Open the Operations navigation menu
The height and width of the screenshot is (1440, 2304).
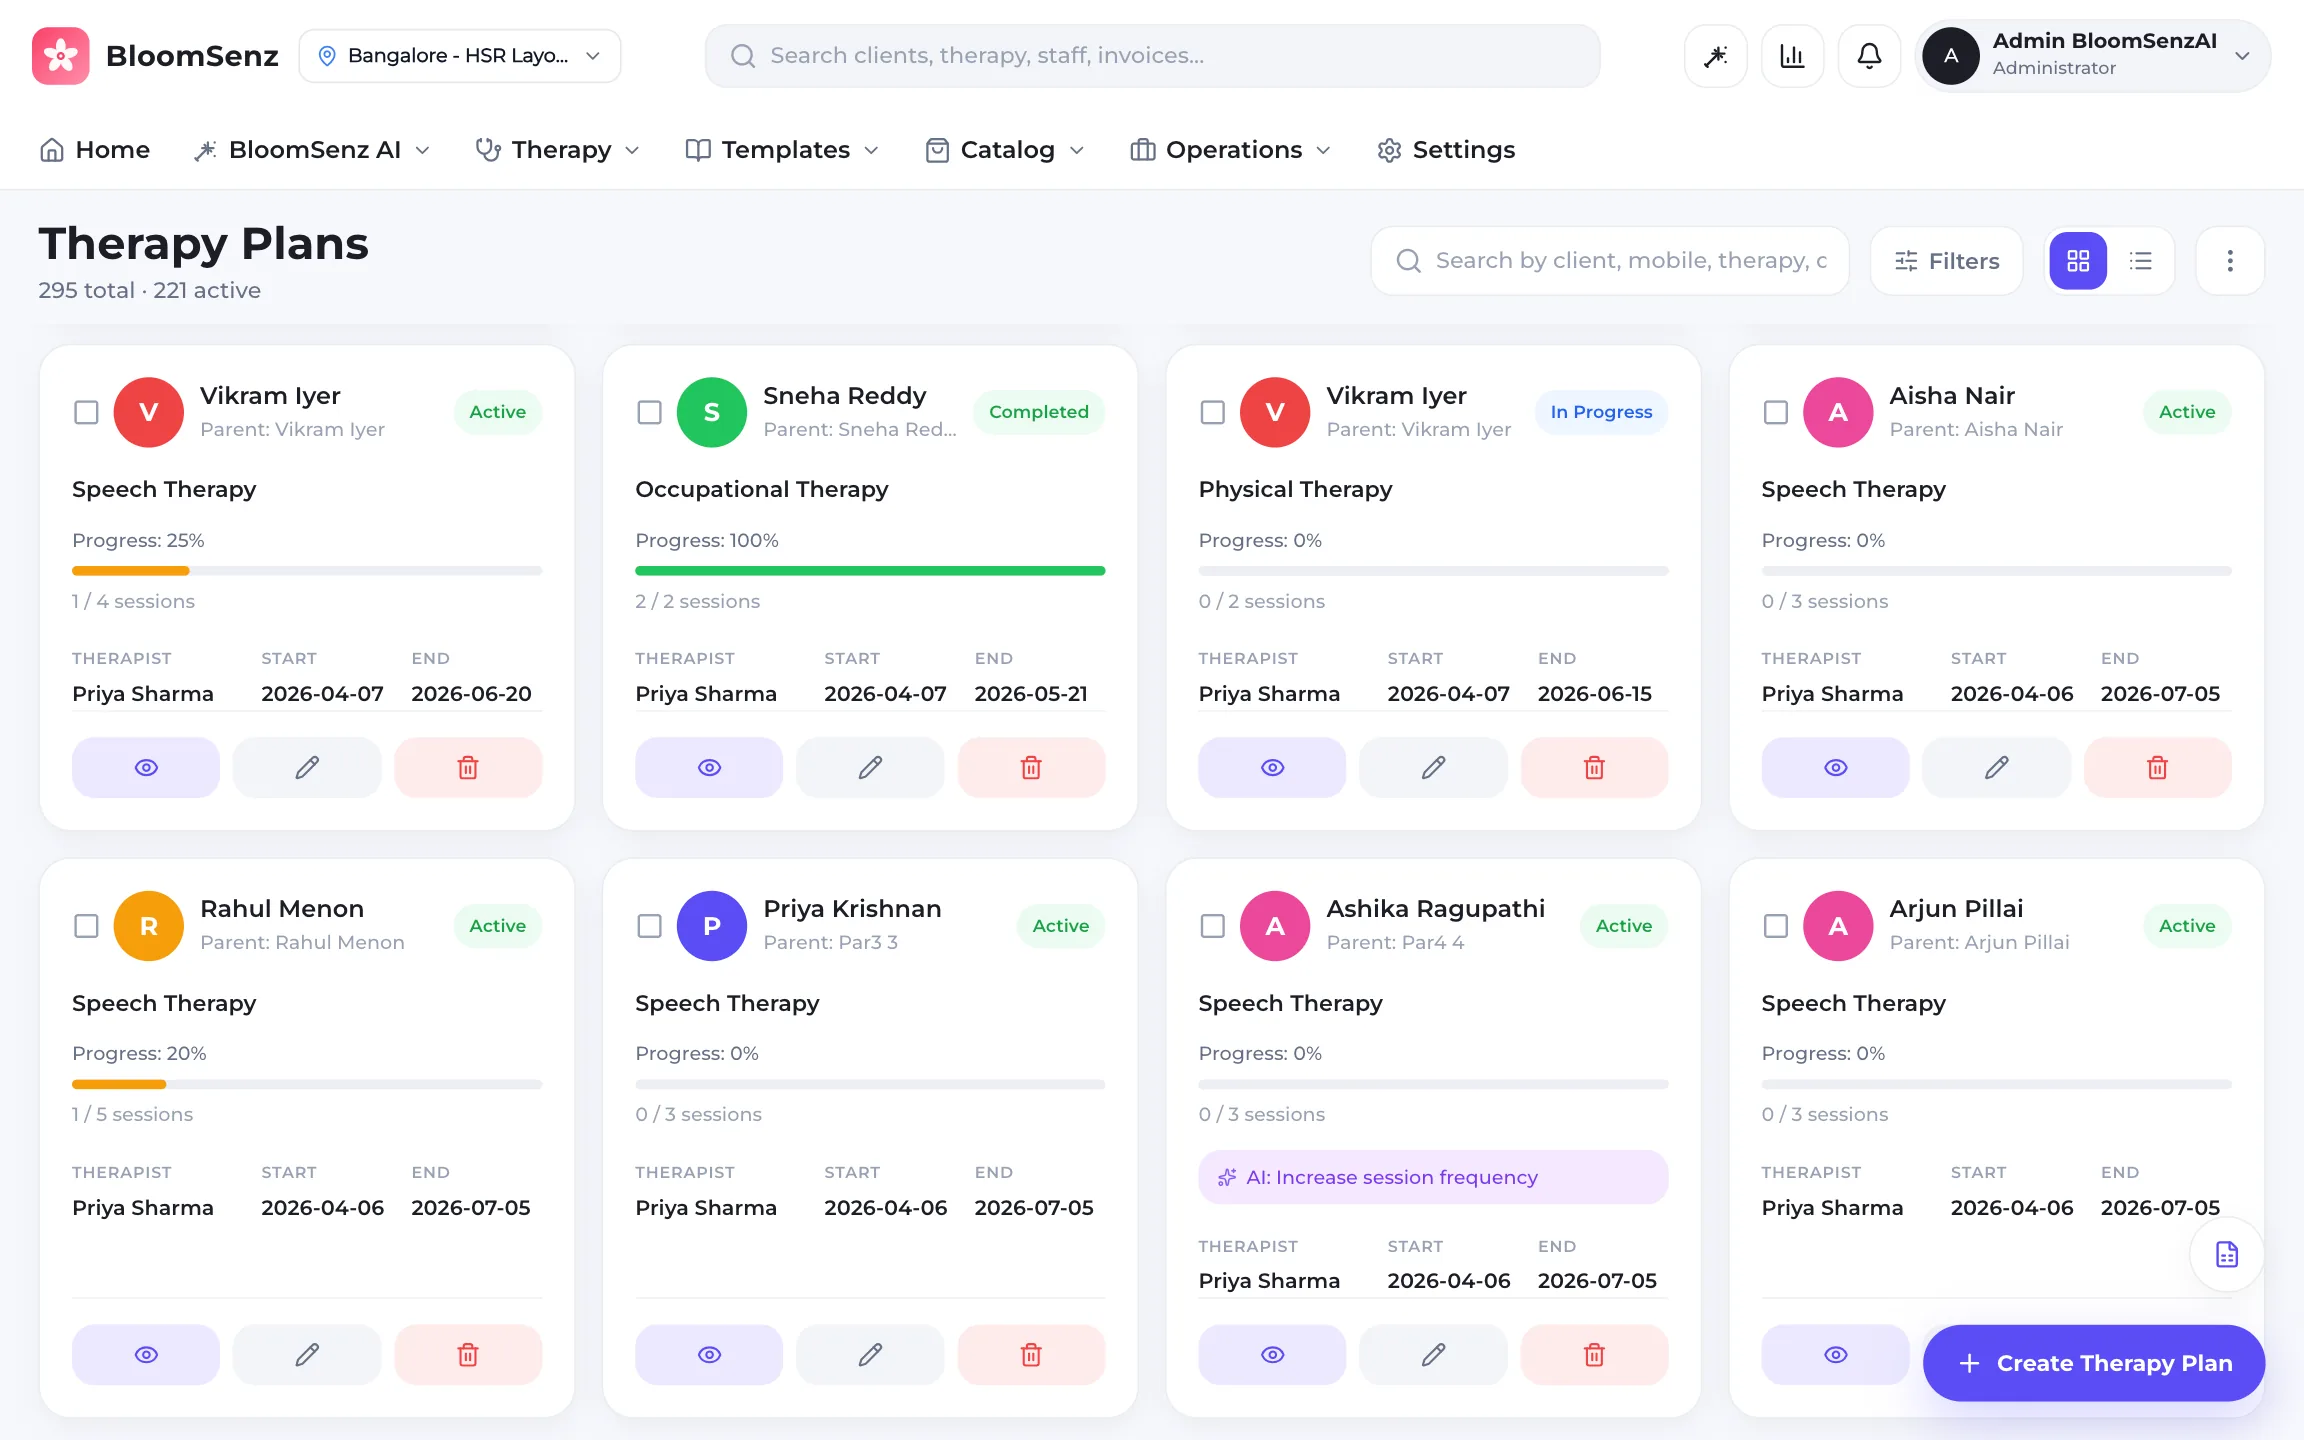[x=1230, y=150]
